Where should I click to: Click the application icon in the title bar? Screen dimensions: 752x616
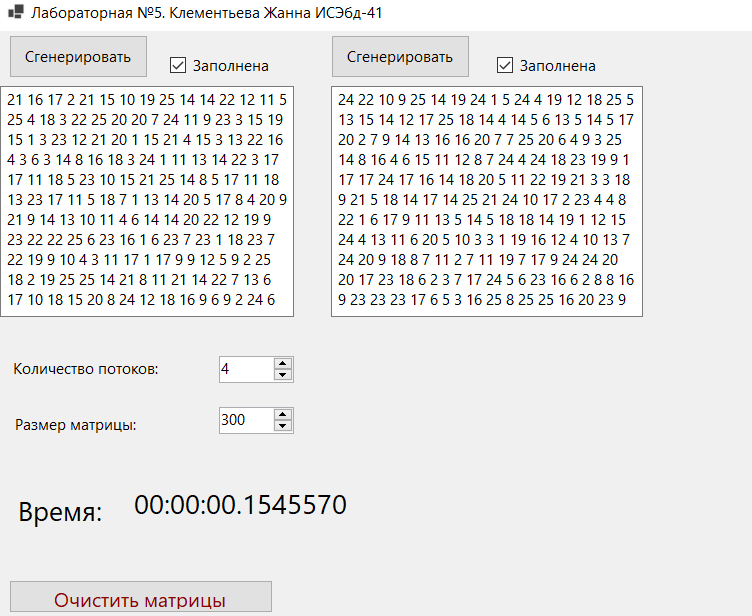(15, 13)
